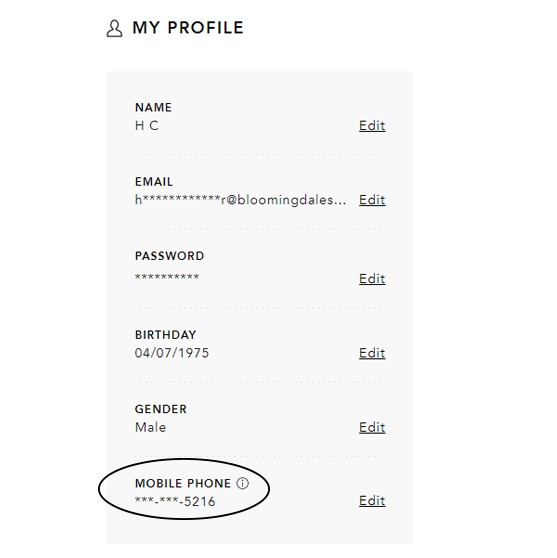Screen dimensions: 557x558
Task: Edit the Name field
Action: pos(372,126)
